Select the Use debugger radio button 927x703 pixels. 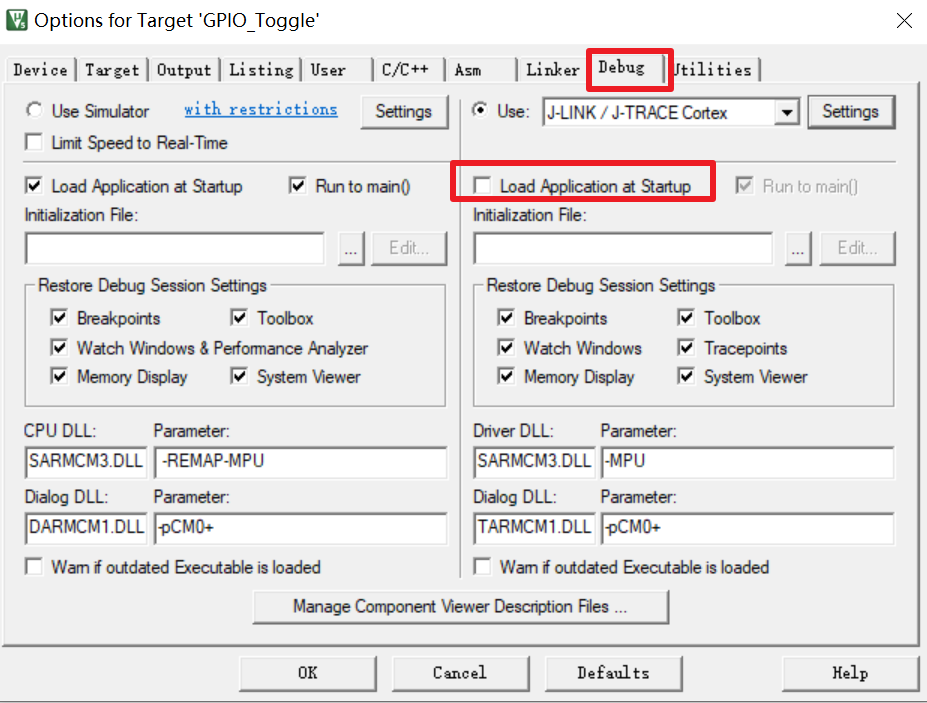(480, 110)
